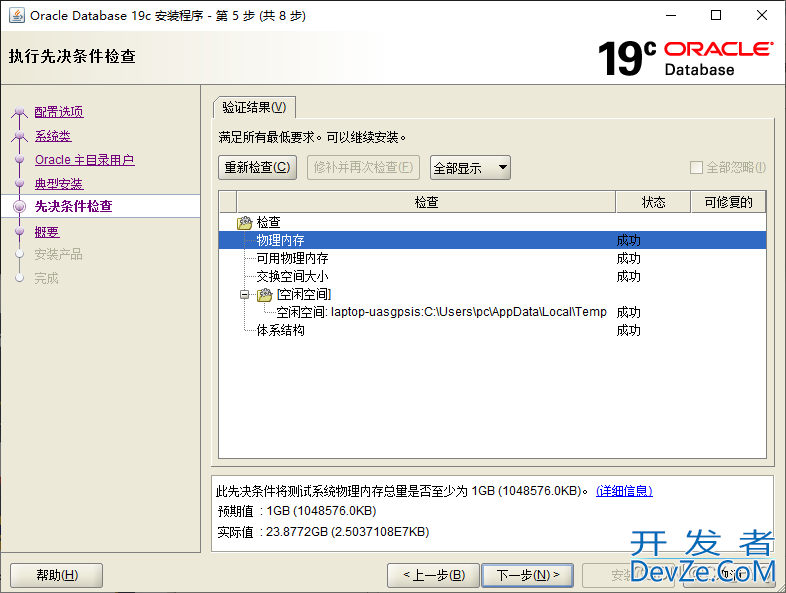The height and width of the screenshot is (593, 786).
Task: Click the 状态 column header
Action: [653, 202]
